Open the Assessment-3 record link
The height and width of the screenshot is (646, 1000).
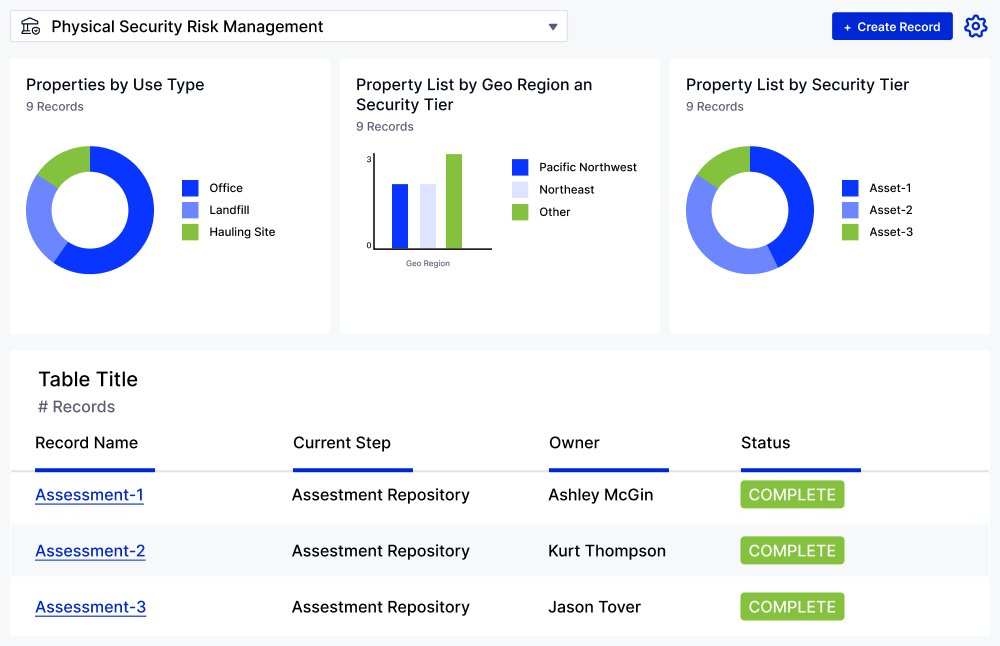pos(90,607)
